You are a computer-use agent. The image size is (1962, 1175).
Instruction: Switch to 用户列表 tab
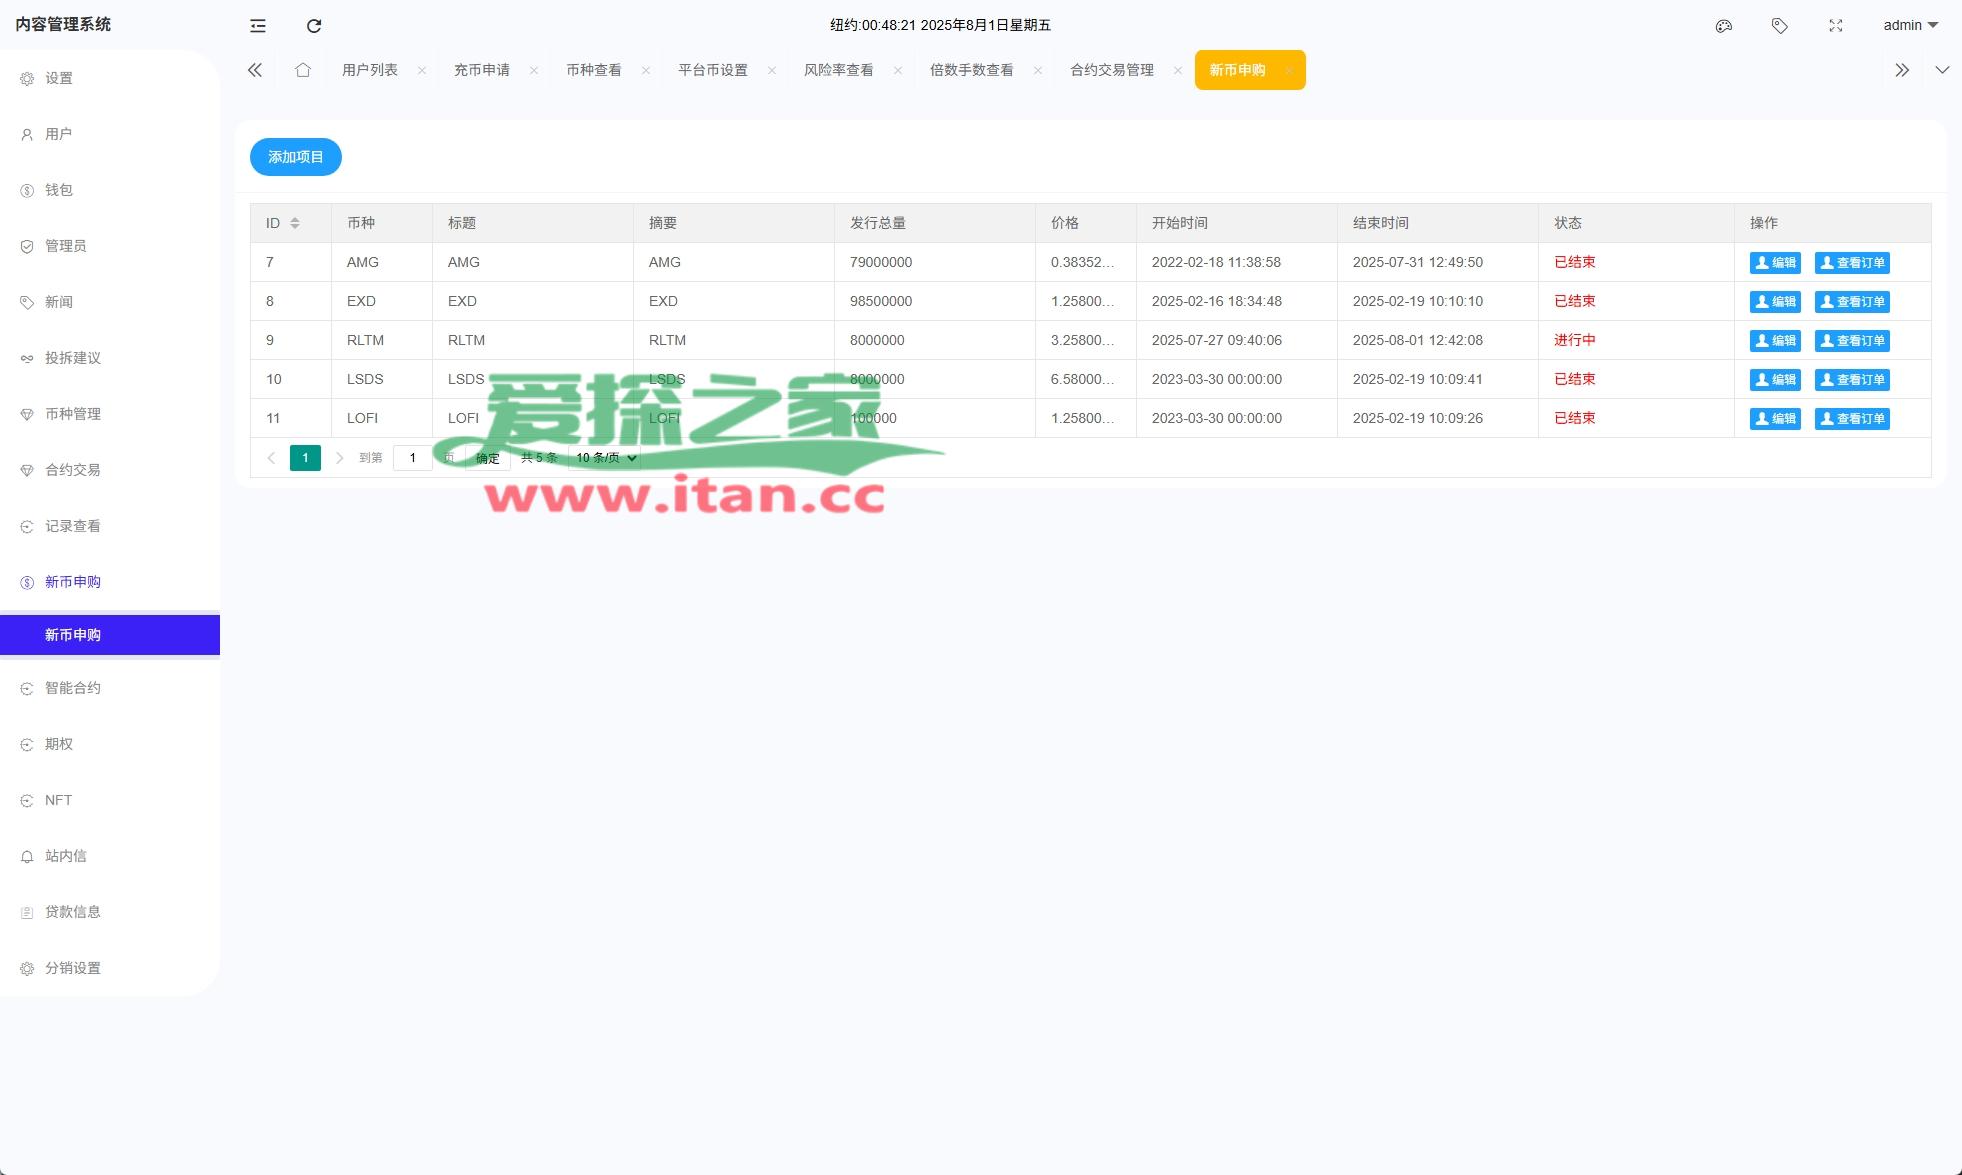pyautogui.click(x=370, y=70)
